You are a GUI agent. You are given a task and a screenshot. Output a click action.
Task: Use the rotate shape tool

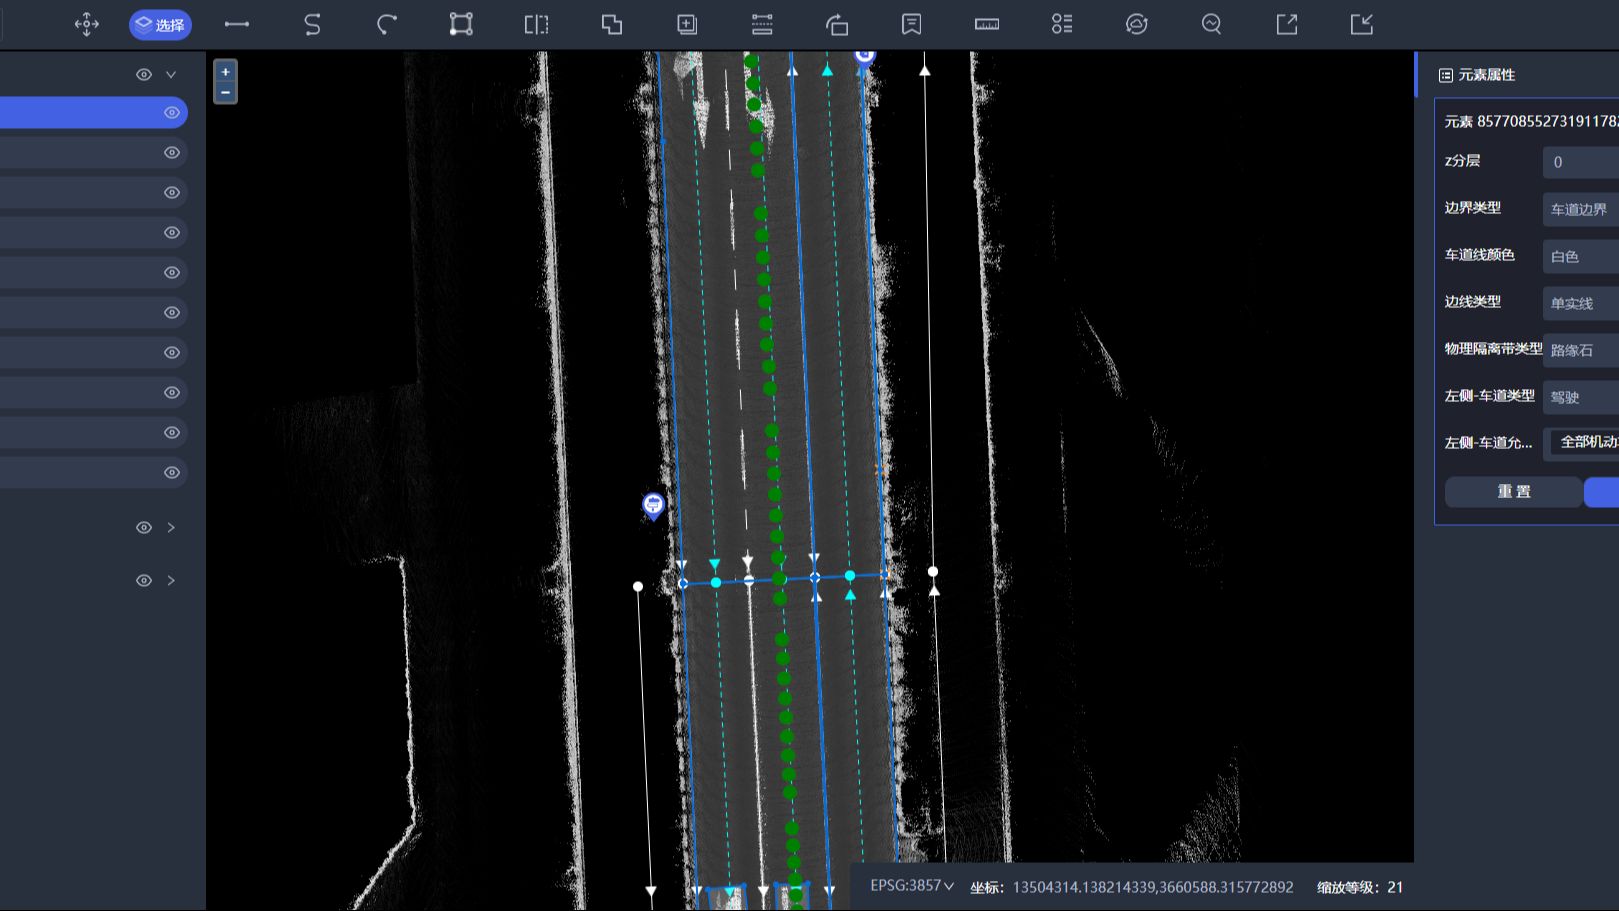point(837,25)
